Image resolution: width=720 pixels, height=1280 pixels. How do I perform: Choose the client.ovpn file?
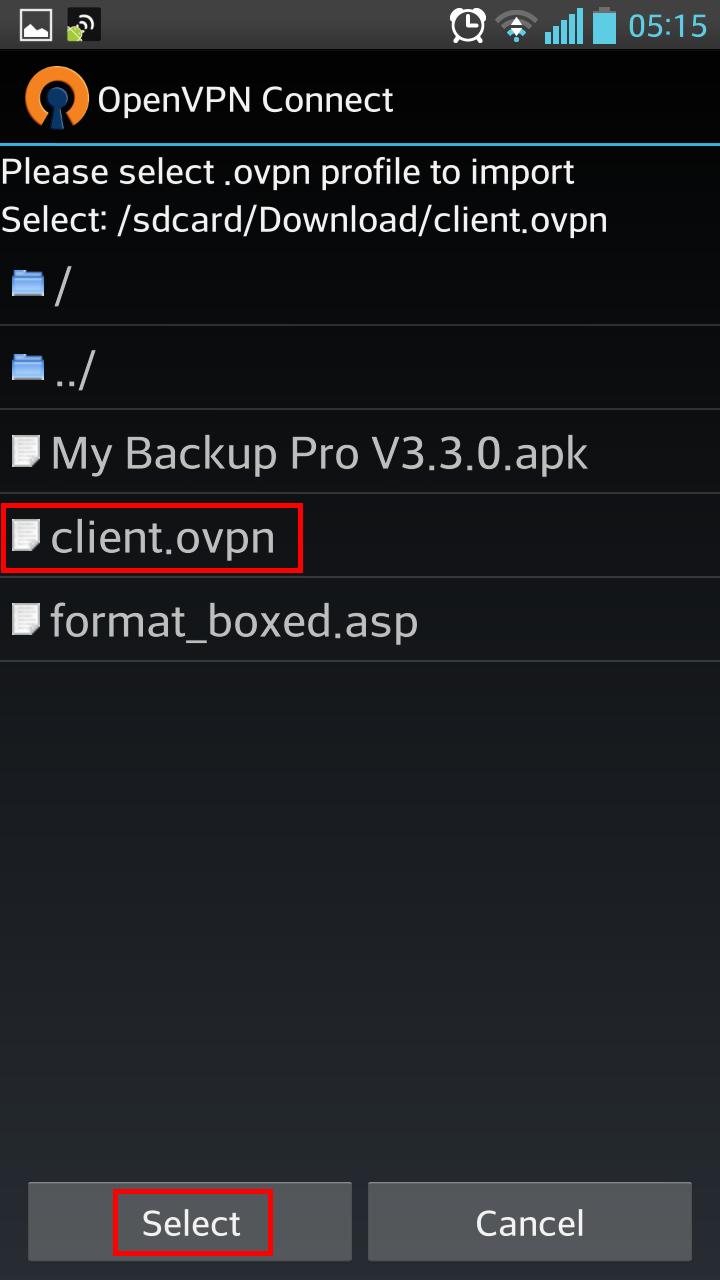(360, 536)
